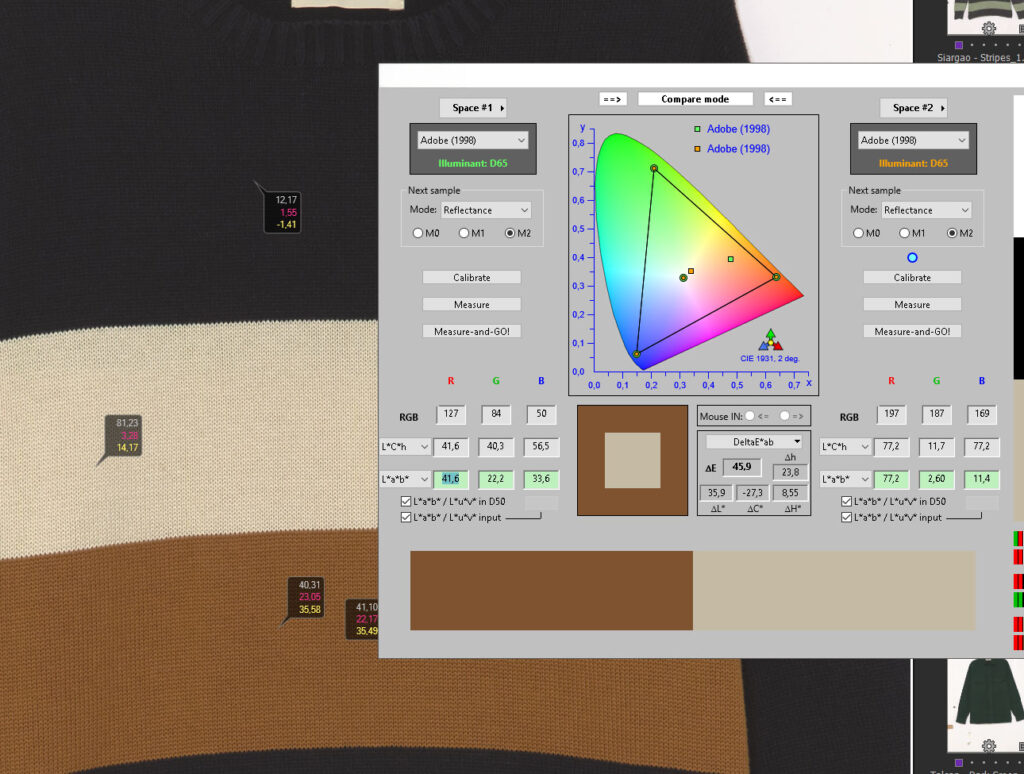The image size is (1024, 774).
Task: Open Space #2 Reflectance mode dropdown
Action: click(x=926, y=210)
